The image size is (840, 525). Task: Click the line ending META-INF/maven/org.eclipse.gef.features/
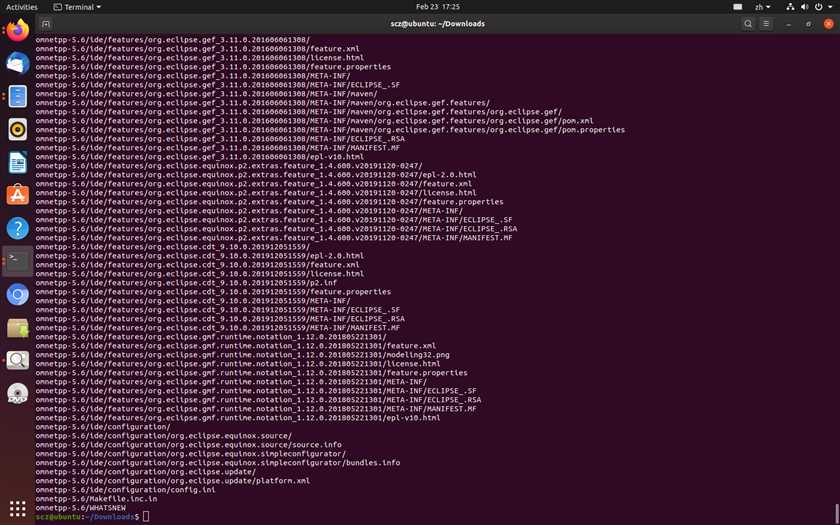point(263,103)
